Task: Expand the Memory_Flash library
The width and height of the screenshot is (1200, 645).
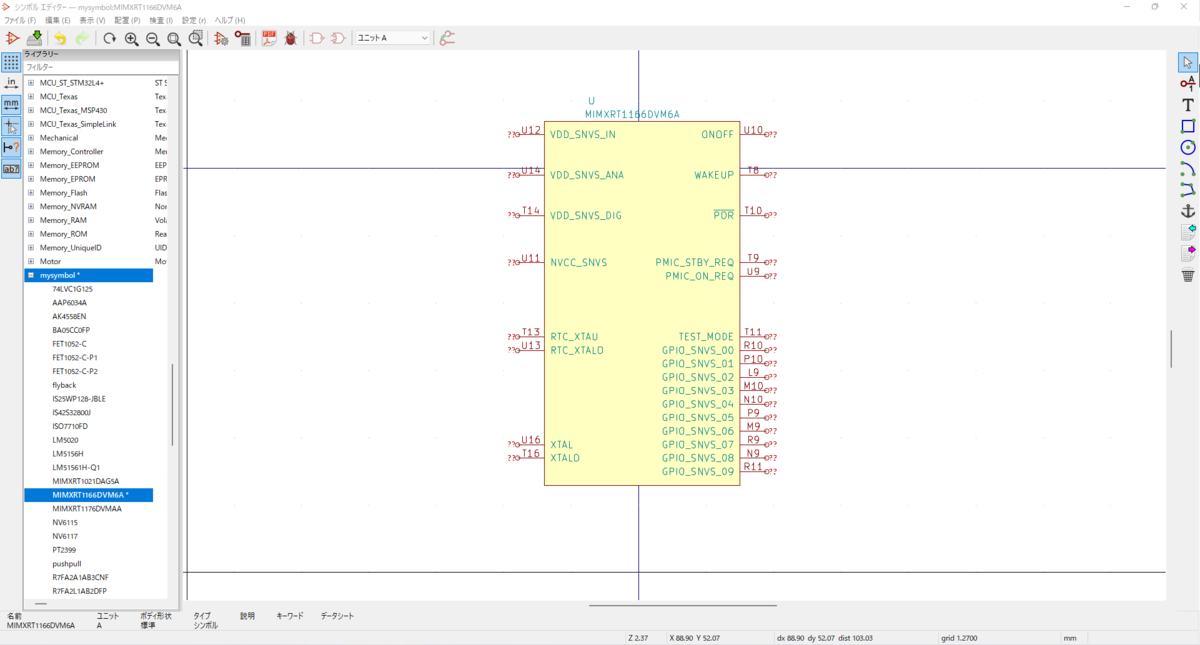Action: click(30, 192)
